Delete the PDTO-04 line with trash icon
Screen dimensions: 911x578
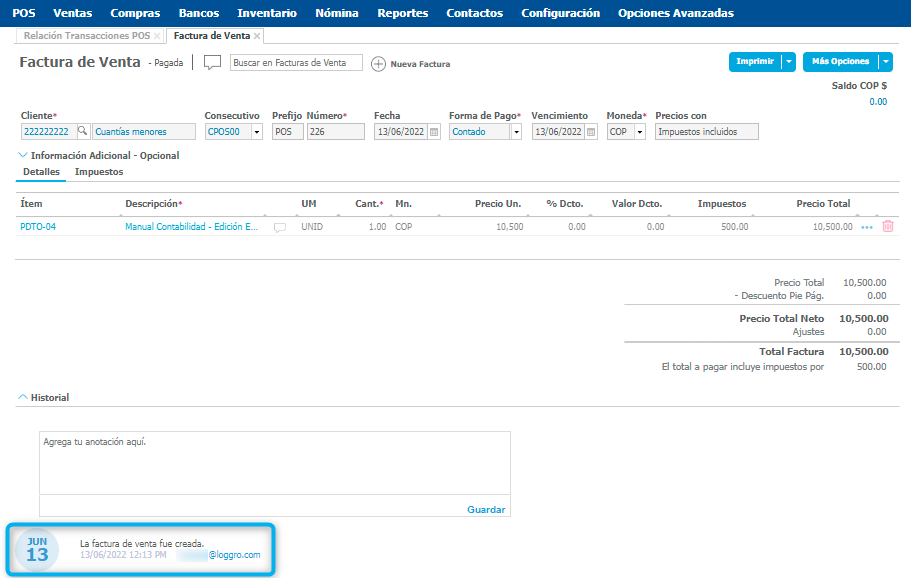[x=888, y=227]
